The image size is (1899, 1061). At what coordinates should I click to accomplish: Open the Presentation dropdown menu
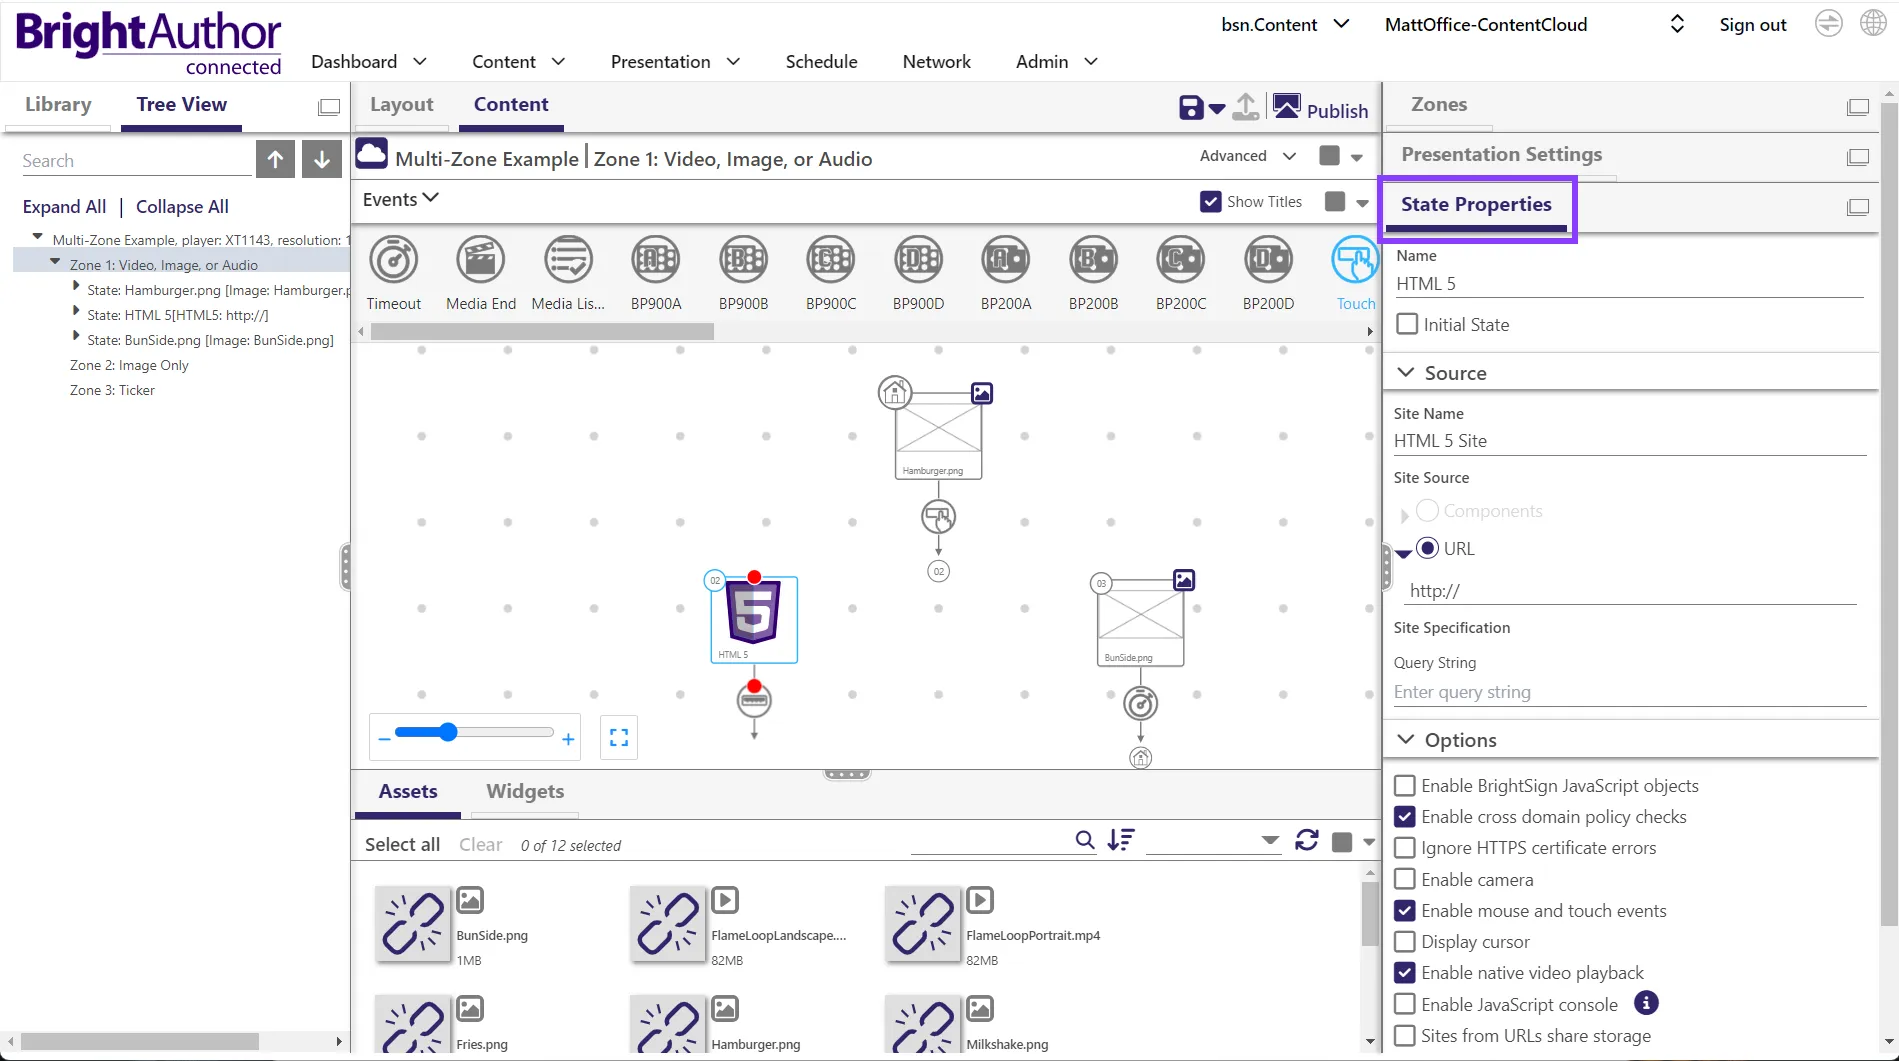(675, 61)
